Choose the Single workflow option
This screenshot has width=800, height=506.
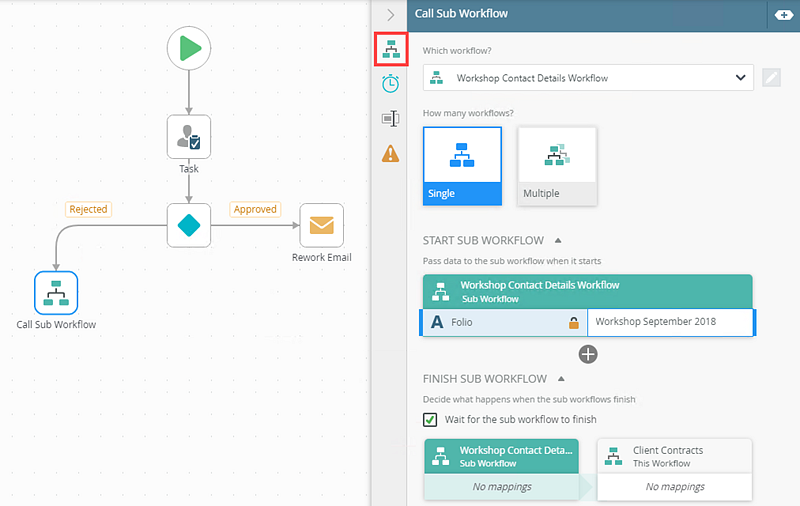pos(462,166)
